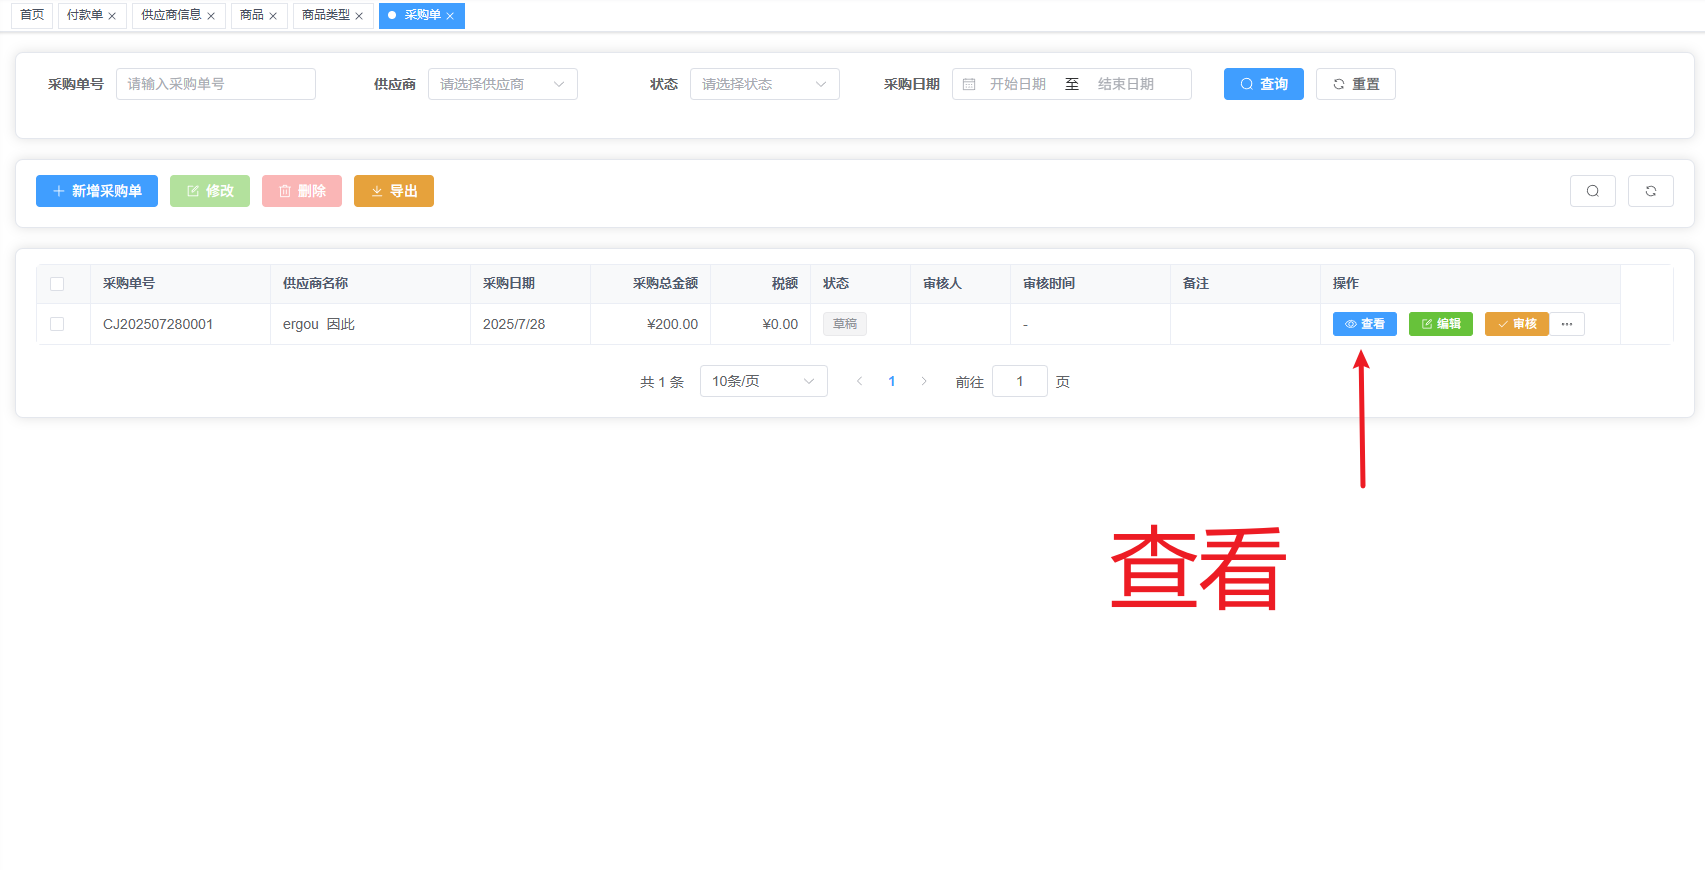Close the 供应商信息 tab via its x icon
Image resolution: width=1705 pixels, height=870 pixels.
click(211, 16)
